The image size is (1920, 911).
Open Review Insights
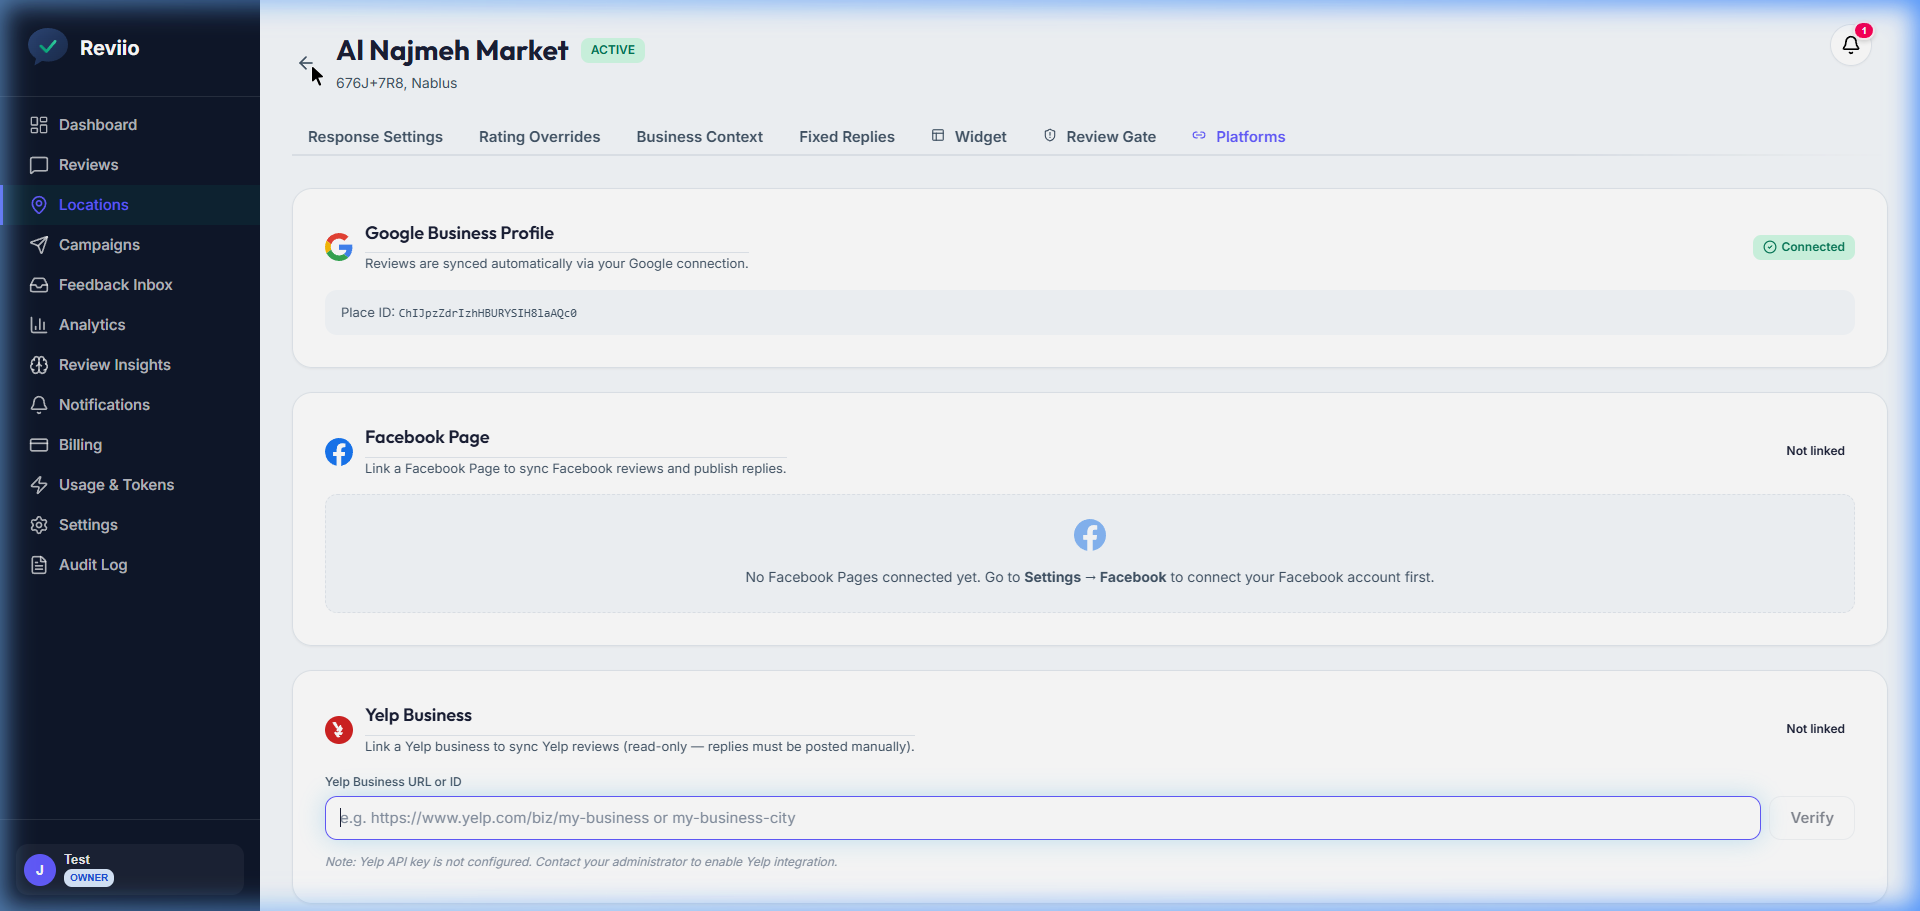pyautogui.click(x=130, y=365)
